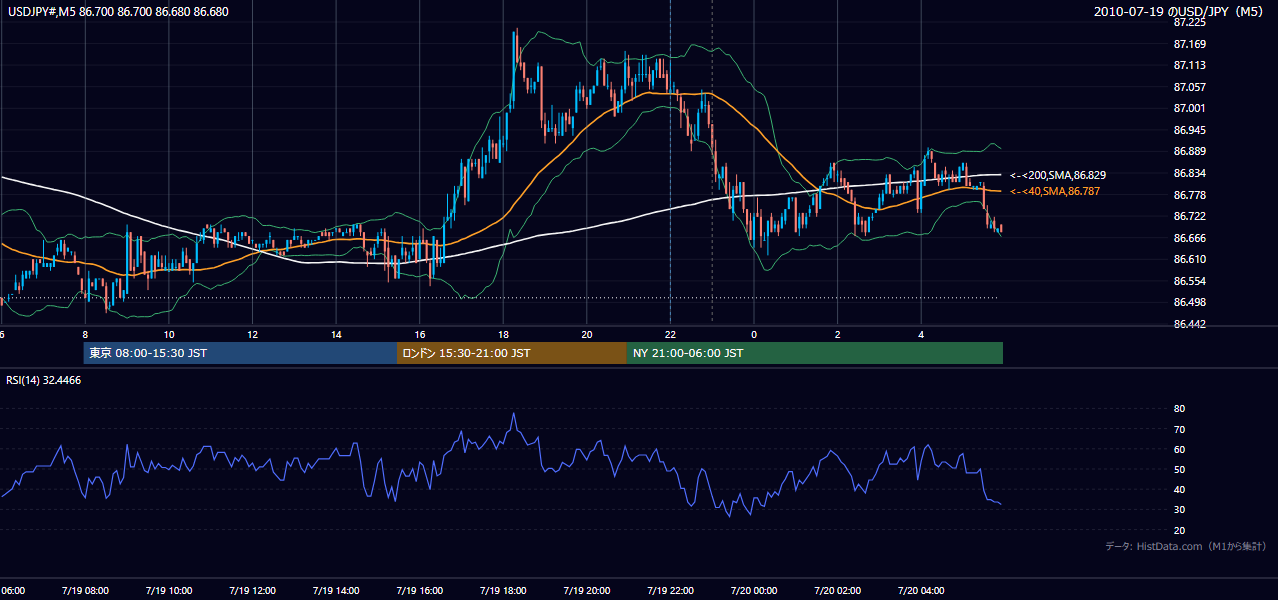Click hour label 20 on chart time axis
Viewport: 1278px width, 600px height.
tap(587, 334)
